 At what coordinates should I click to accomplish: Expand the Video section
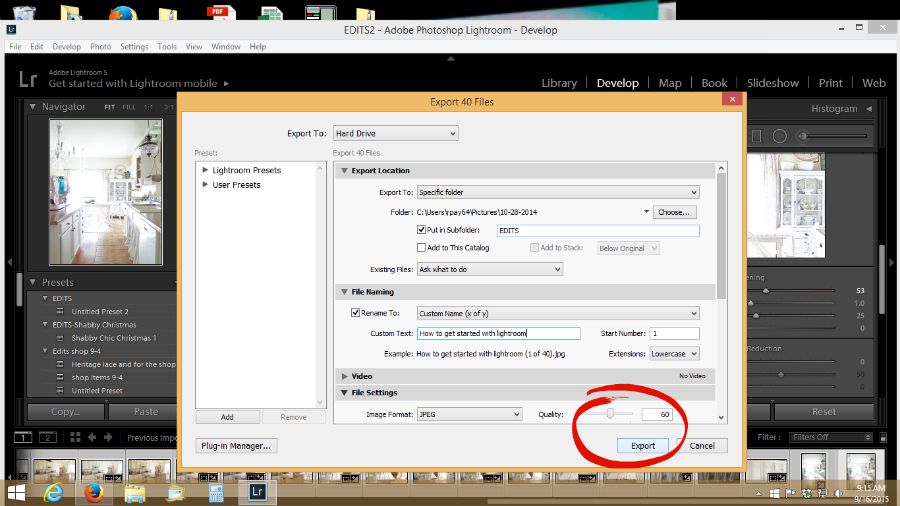pyautogui.click(x=344, y=376)
